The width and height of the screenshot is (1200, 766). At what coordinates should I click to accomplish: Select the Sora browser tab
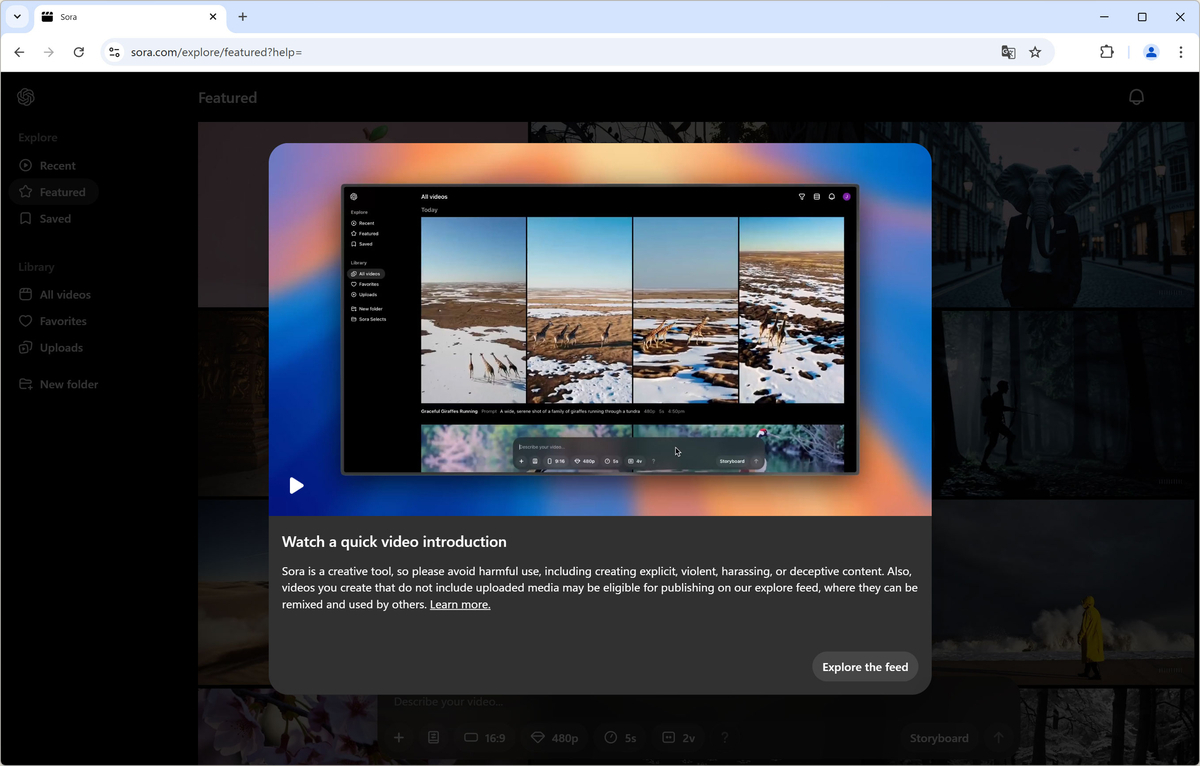click(x=130, y=17)
